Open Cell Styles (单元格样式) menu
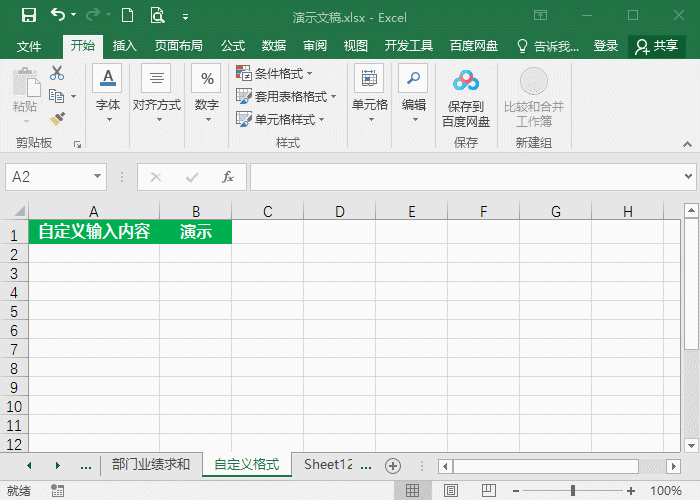700x500 pixels. pos(280,120)
